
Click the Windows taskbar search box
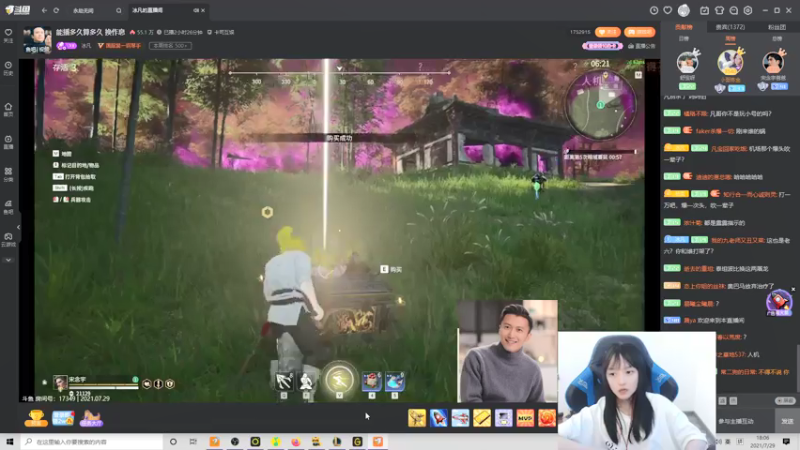pyautogui.click(x=92, y=442)
